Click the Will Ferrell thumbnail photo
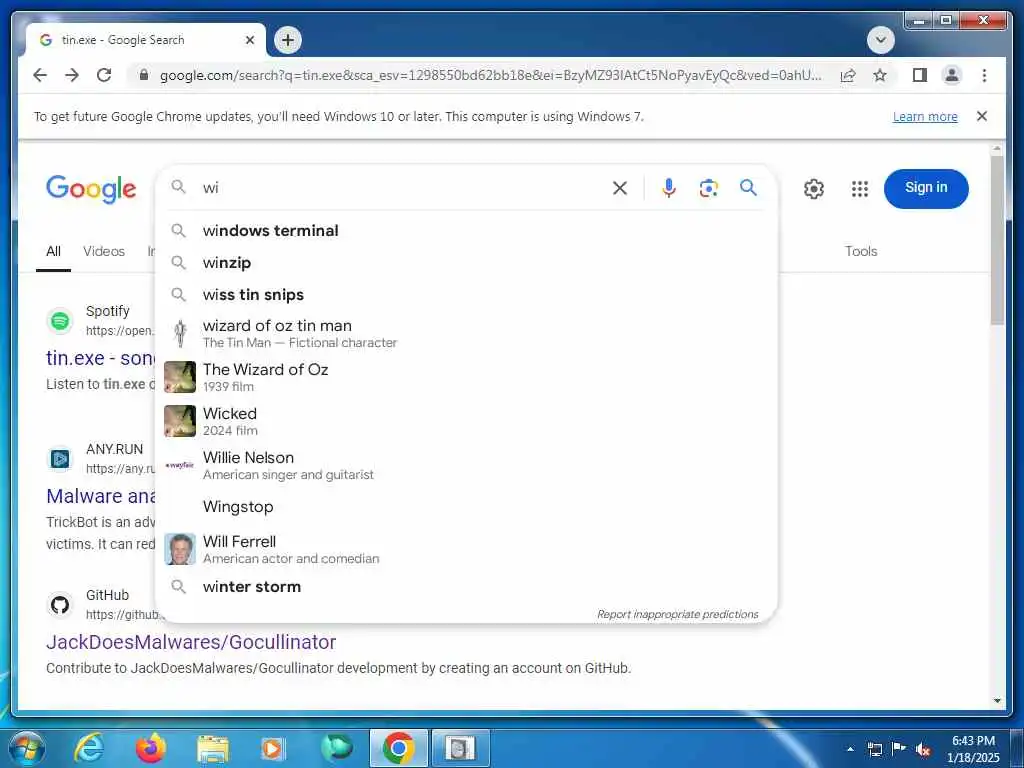1024x768 pixels. click(180, 549)
